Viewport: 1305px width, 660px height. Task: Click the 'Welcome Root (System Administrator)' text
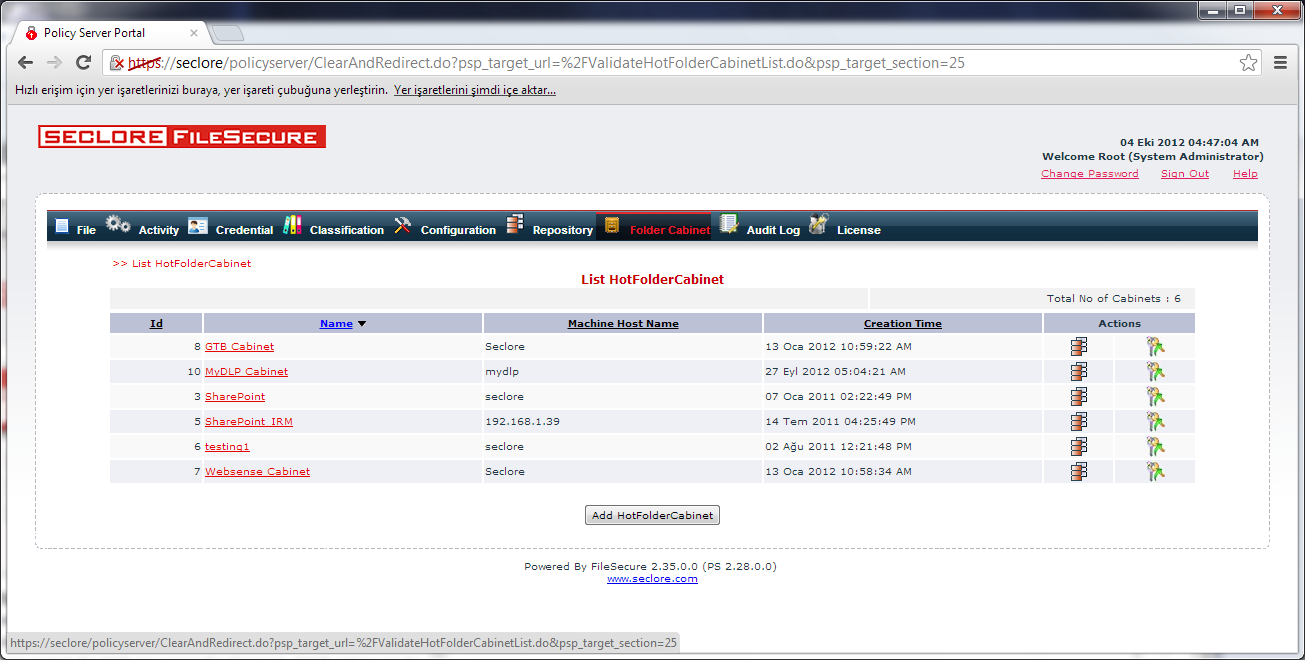1153,157
